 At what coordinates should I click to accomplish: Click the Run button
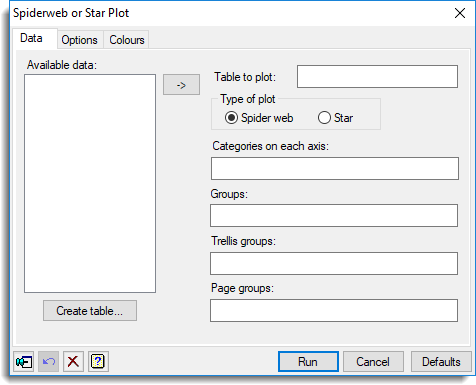(x=308, y=362)
